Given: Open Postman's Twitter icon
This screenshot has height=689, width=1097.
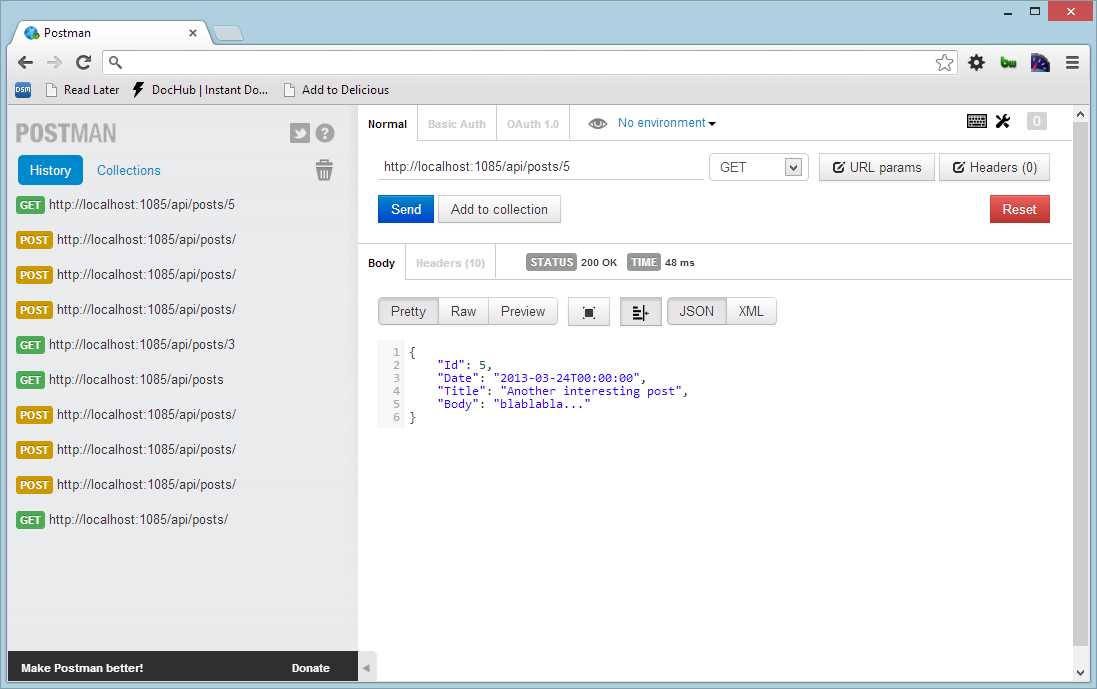Looking at the screenshot, I should pyautogui.click(x=299, y=133).
